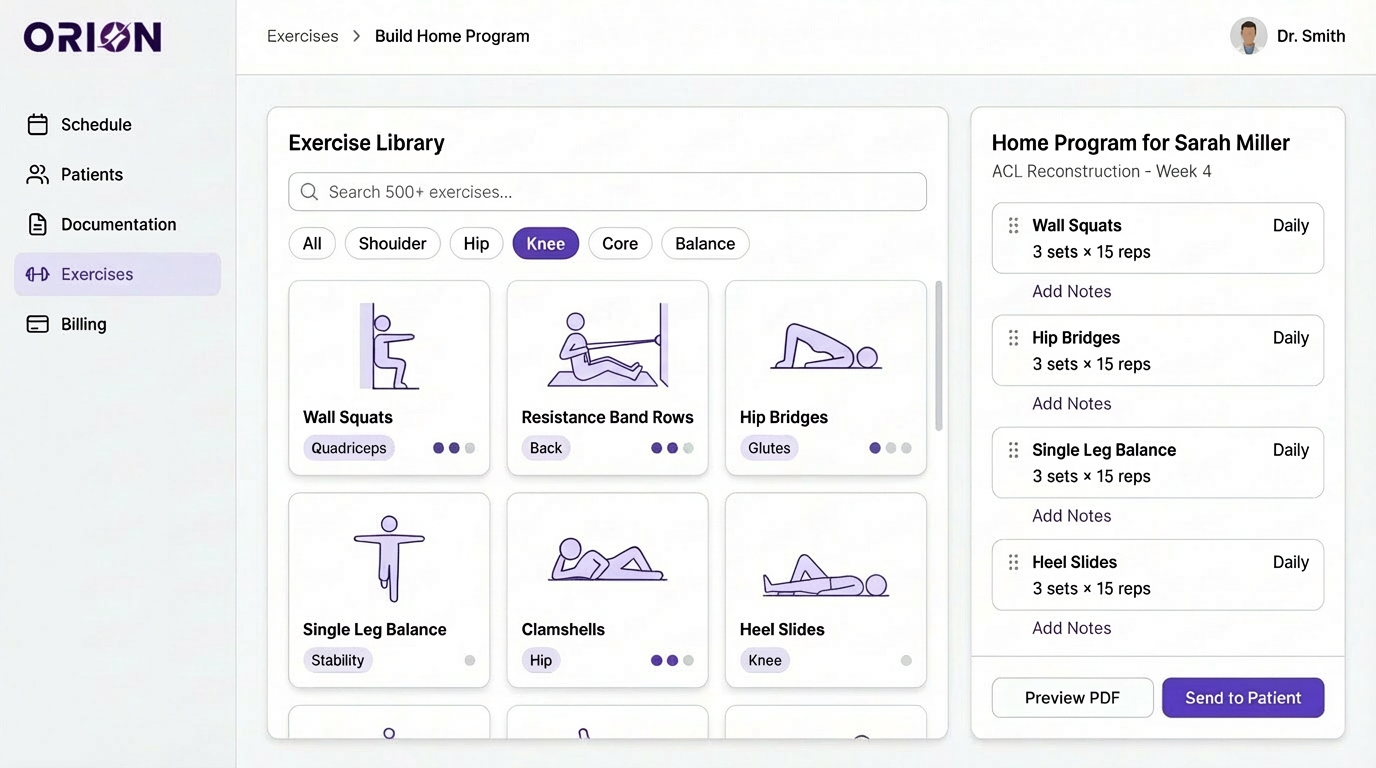
Task: Send the program to the patient
Action: pos(1243,697)
